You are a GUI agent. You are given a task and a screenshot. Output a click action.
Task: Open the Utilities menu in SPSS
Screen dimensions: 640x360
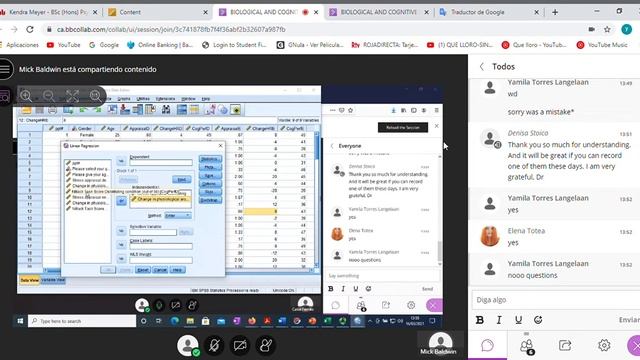[x=143, y=99]
